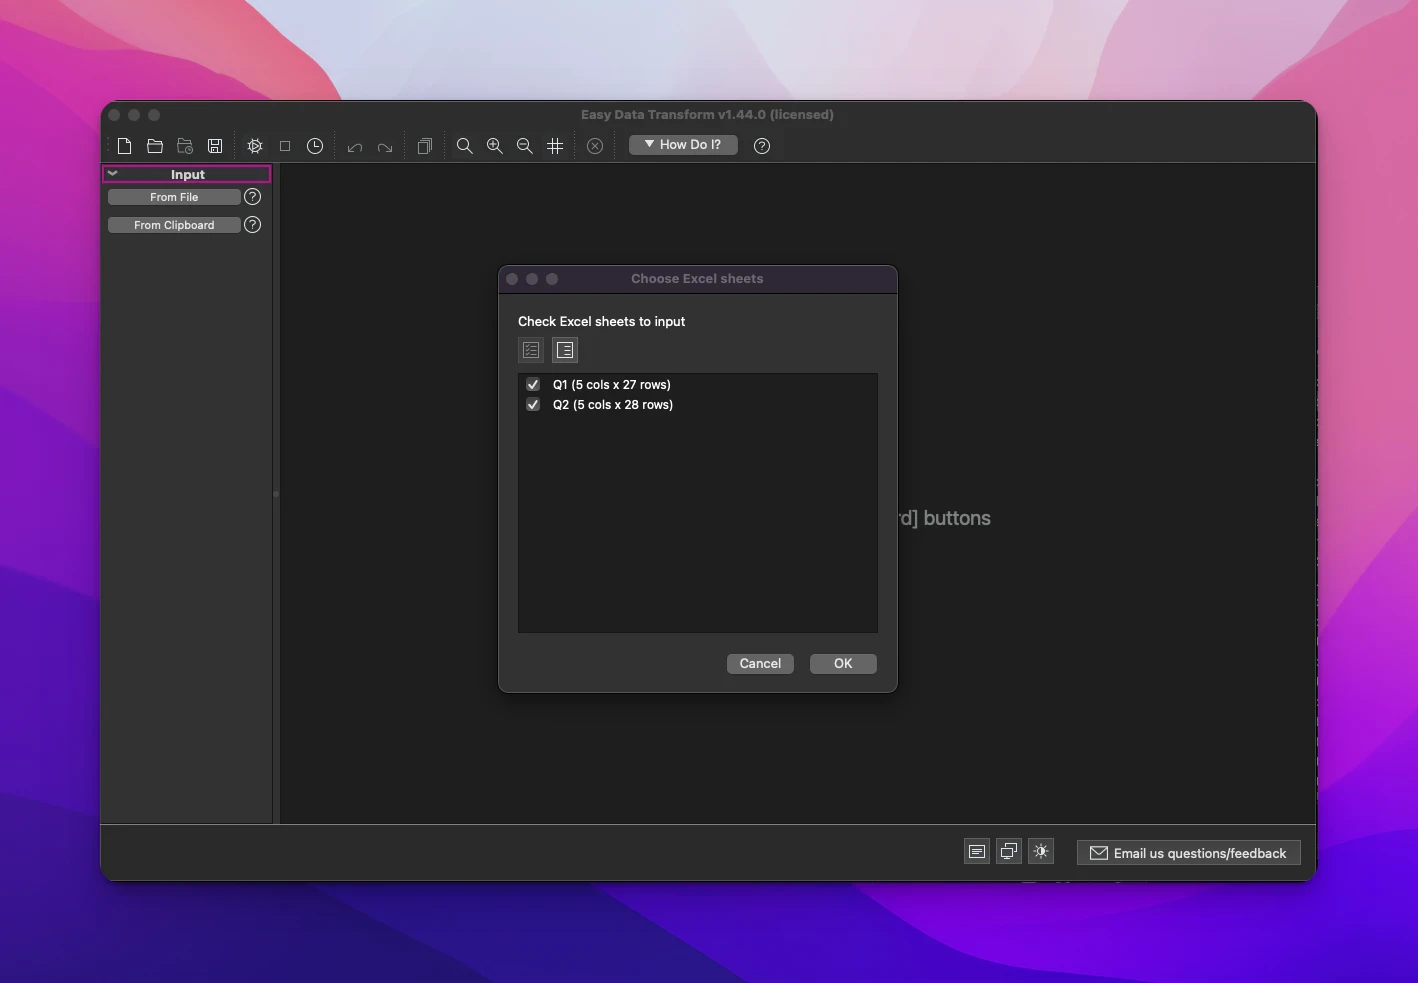The image size is (1418, 983).
Task: Click Email us questions/feedback button
Action: click(x=1188, y=853)
